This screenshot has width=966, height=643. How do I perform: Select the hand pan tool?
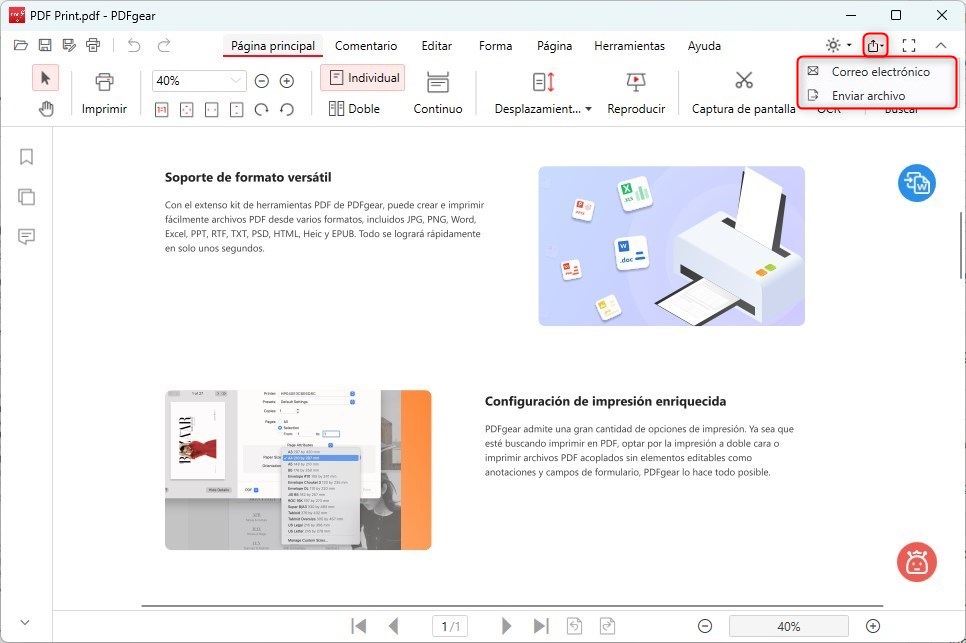point(46,109)
